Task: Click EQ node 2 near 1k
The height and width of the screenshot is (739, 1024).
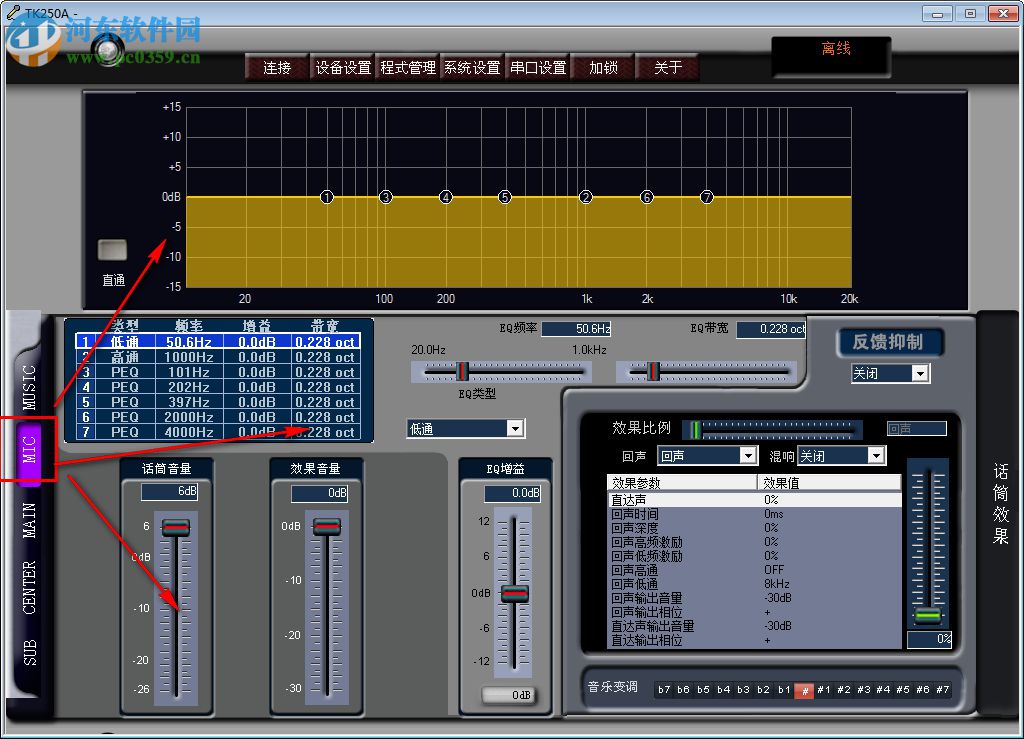Action: coord(586,197)
